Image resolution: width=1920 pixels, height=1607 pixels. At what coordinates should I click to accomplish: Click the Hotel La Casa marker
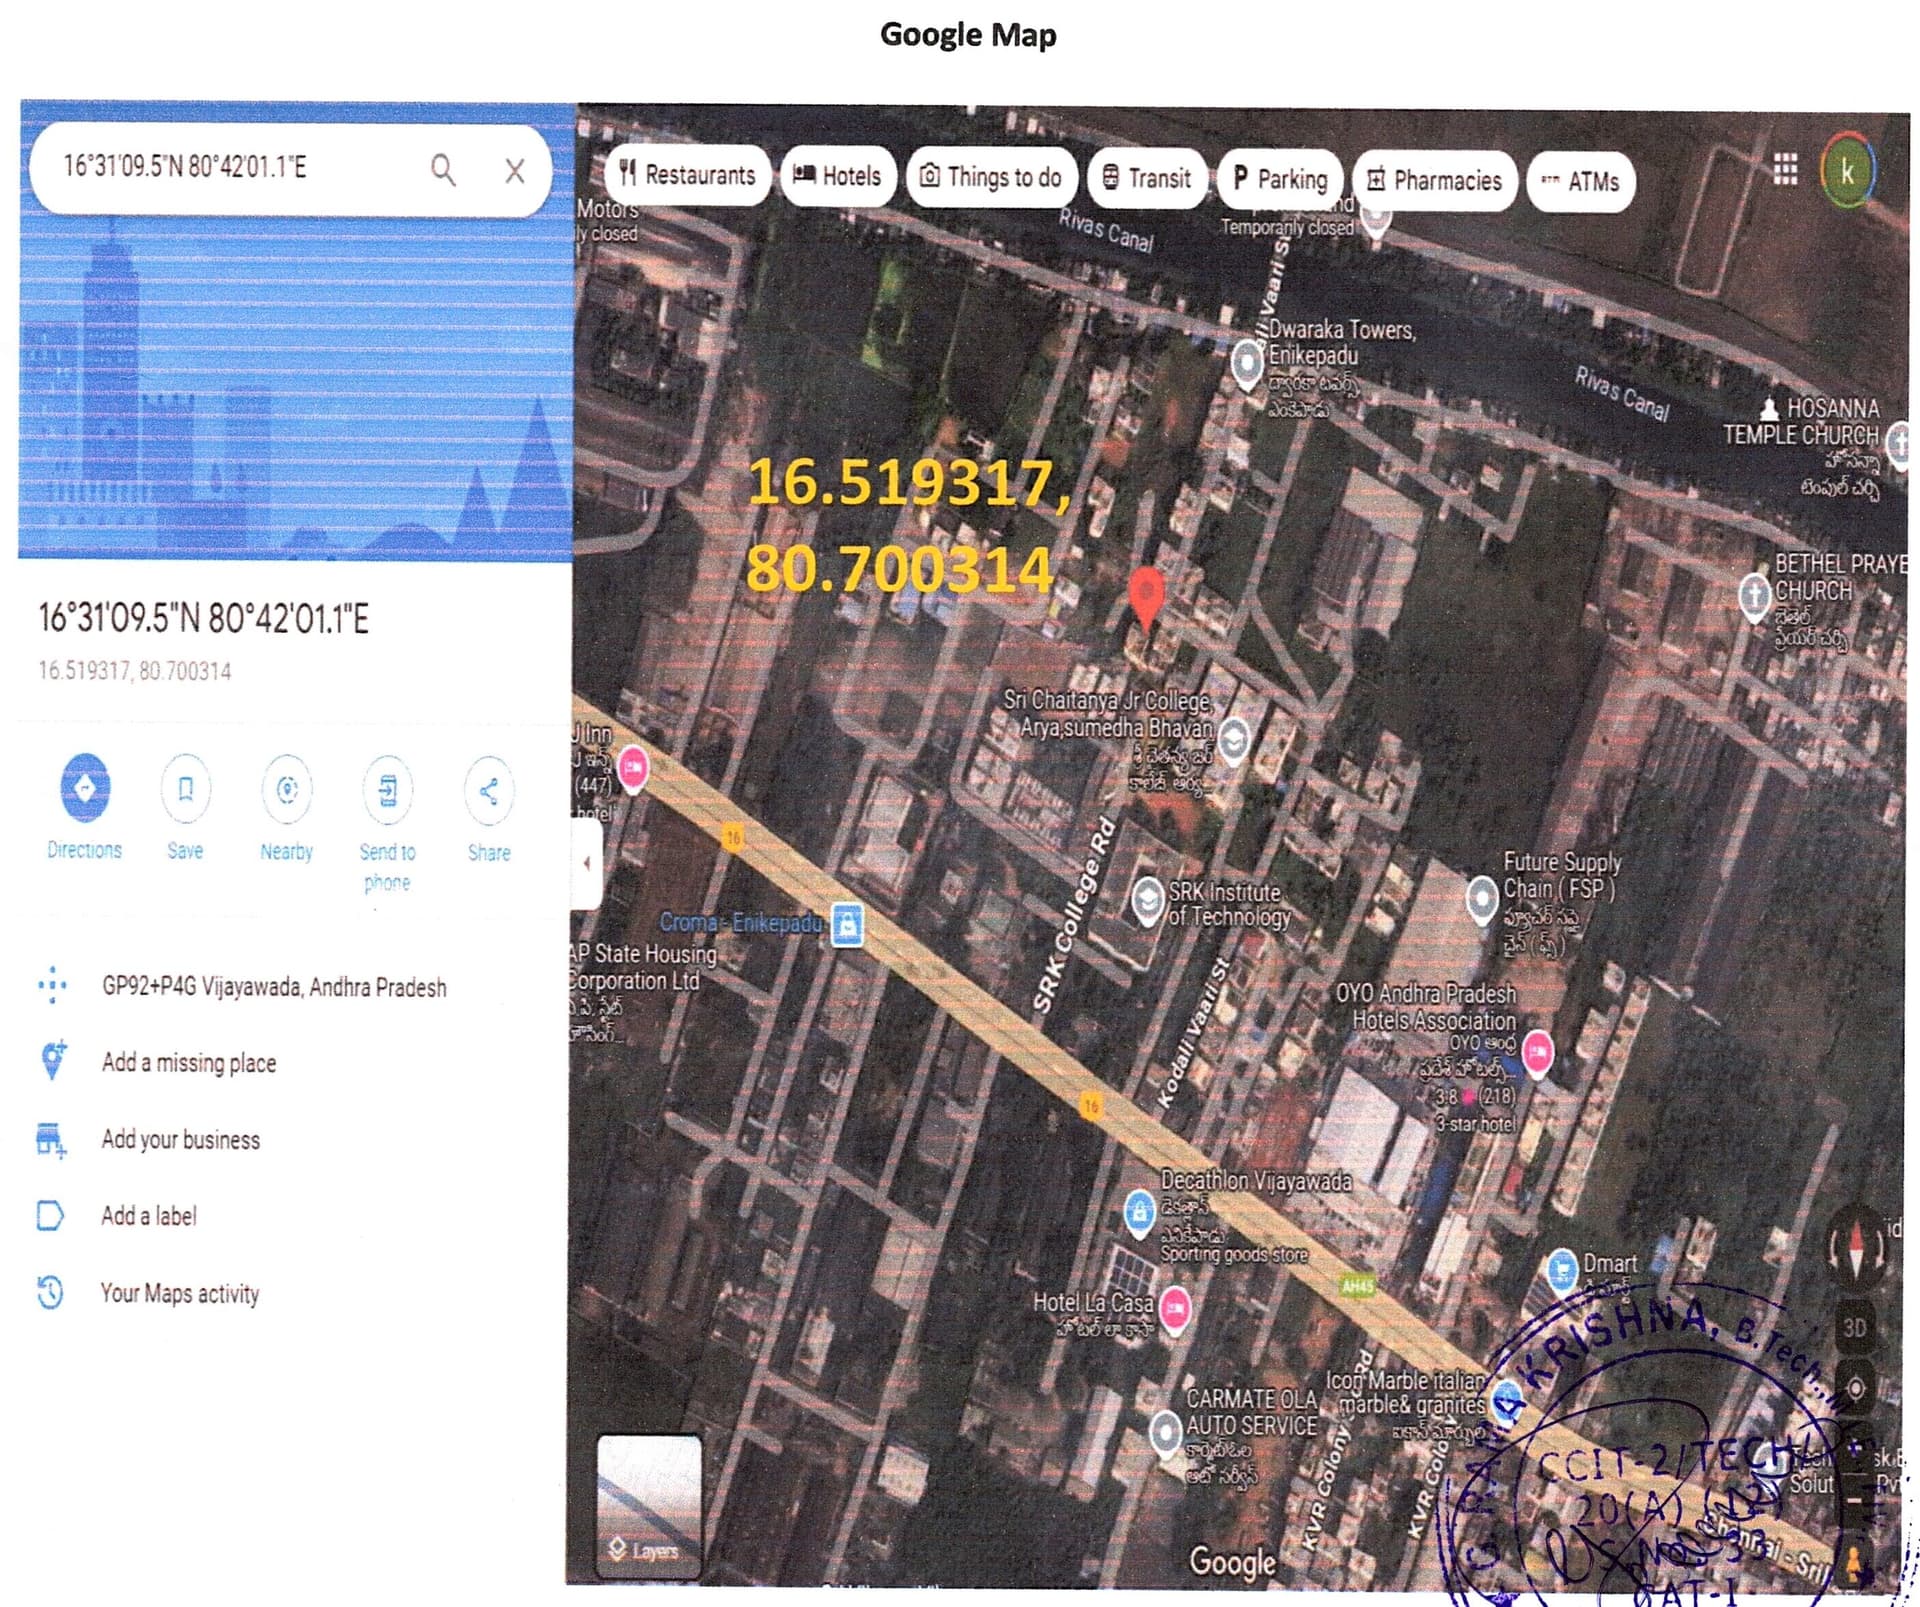1175,1309
